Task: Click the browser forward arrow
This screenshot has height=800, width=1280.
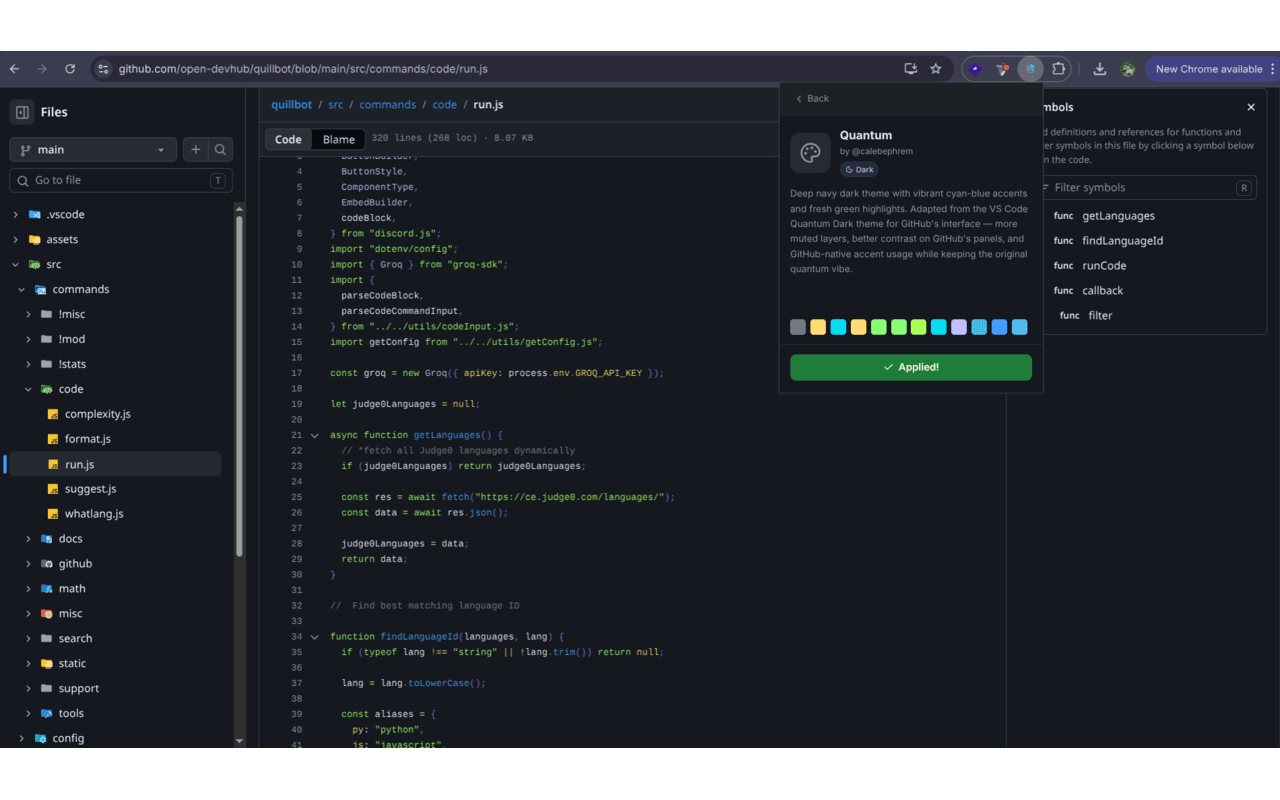Action: pyautogui.click(x=42, y=69)
